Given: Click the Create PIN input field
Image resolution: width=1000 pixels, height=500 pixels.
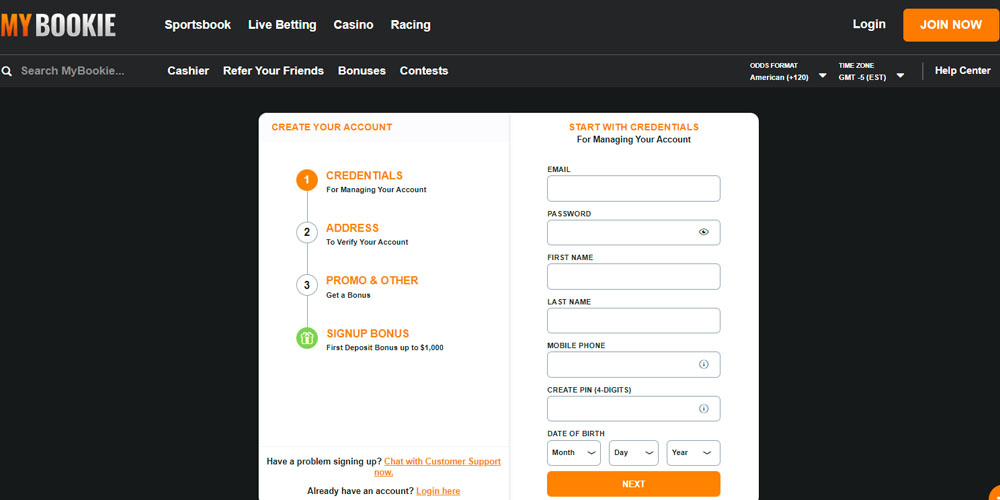Looking at the screenshot, I should pyautogui.click(x=633, y=409).
